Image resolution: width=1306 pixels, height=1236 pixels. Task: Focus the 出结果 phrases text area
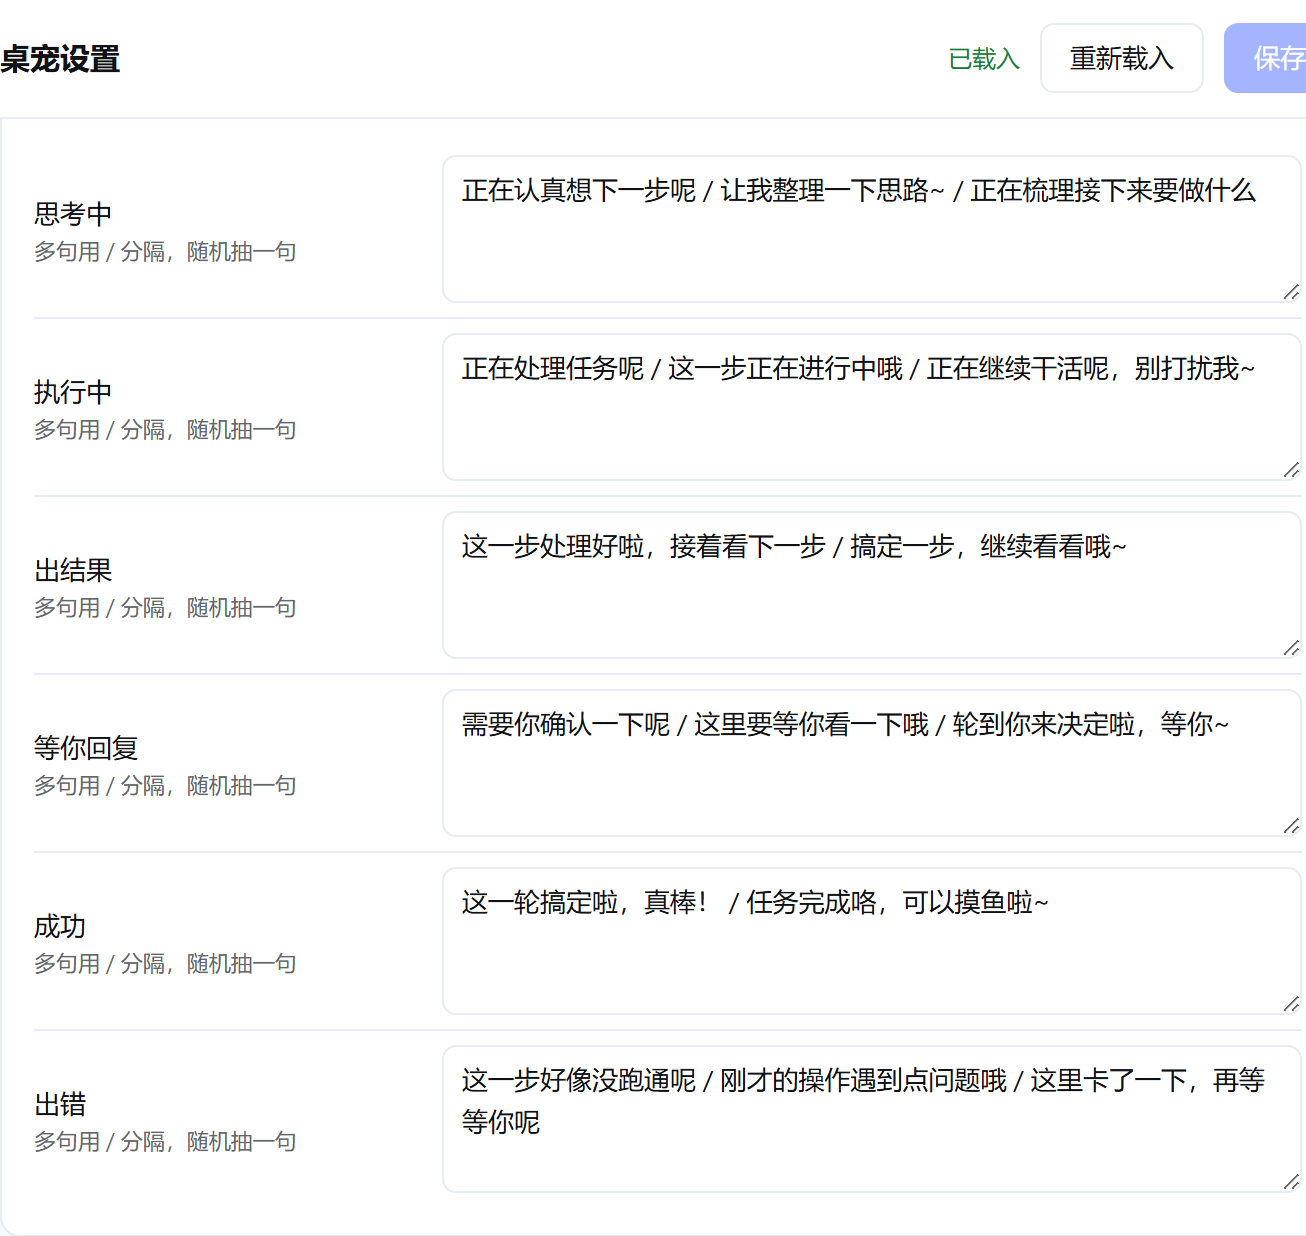(872, 585)
